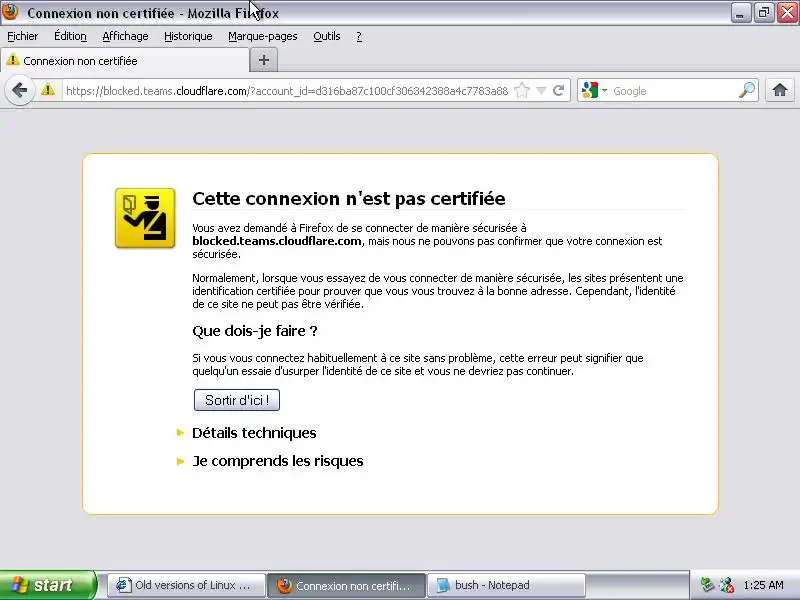
Task: Click the yellow passport officer warning icon
Action: pyautogui.click(x=145, y=218)
